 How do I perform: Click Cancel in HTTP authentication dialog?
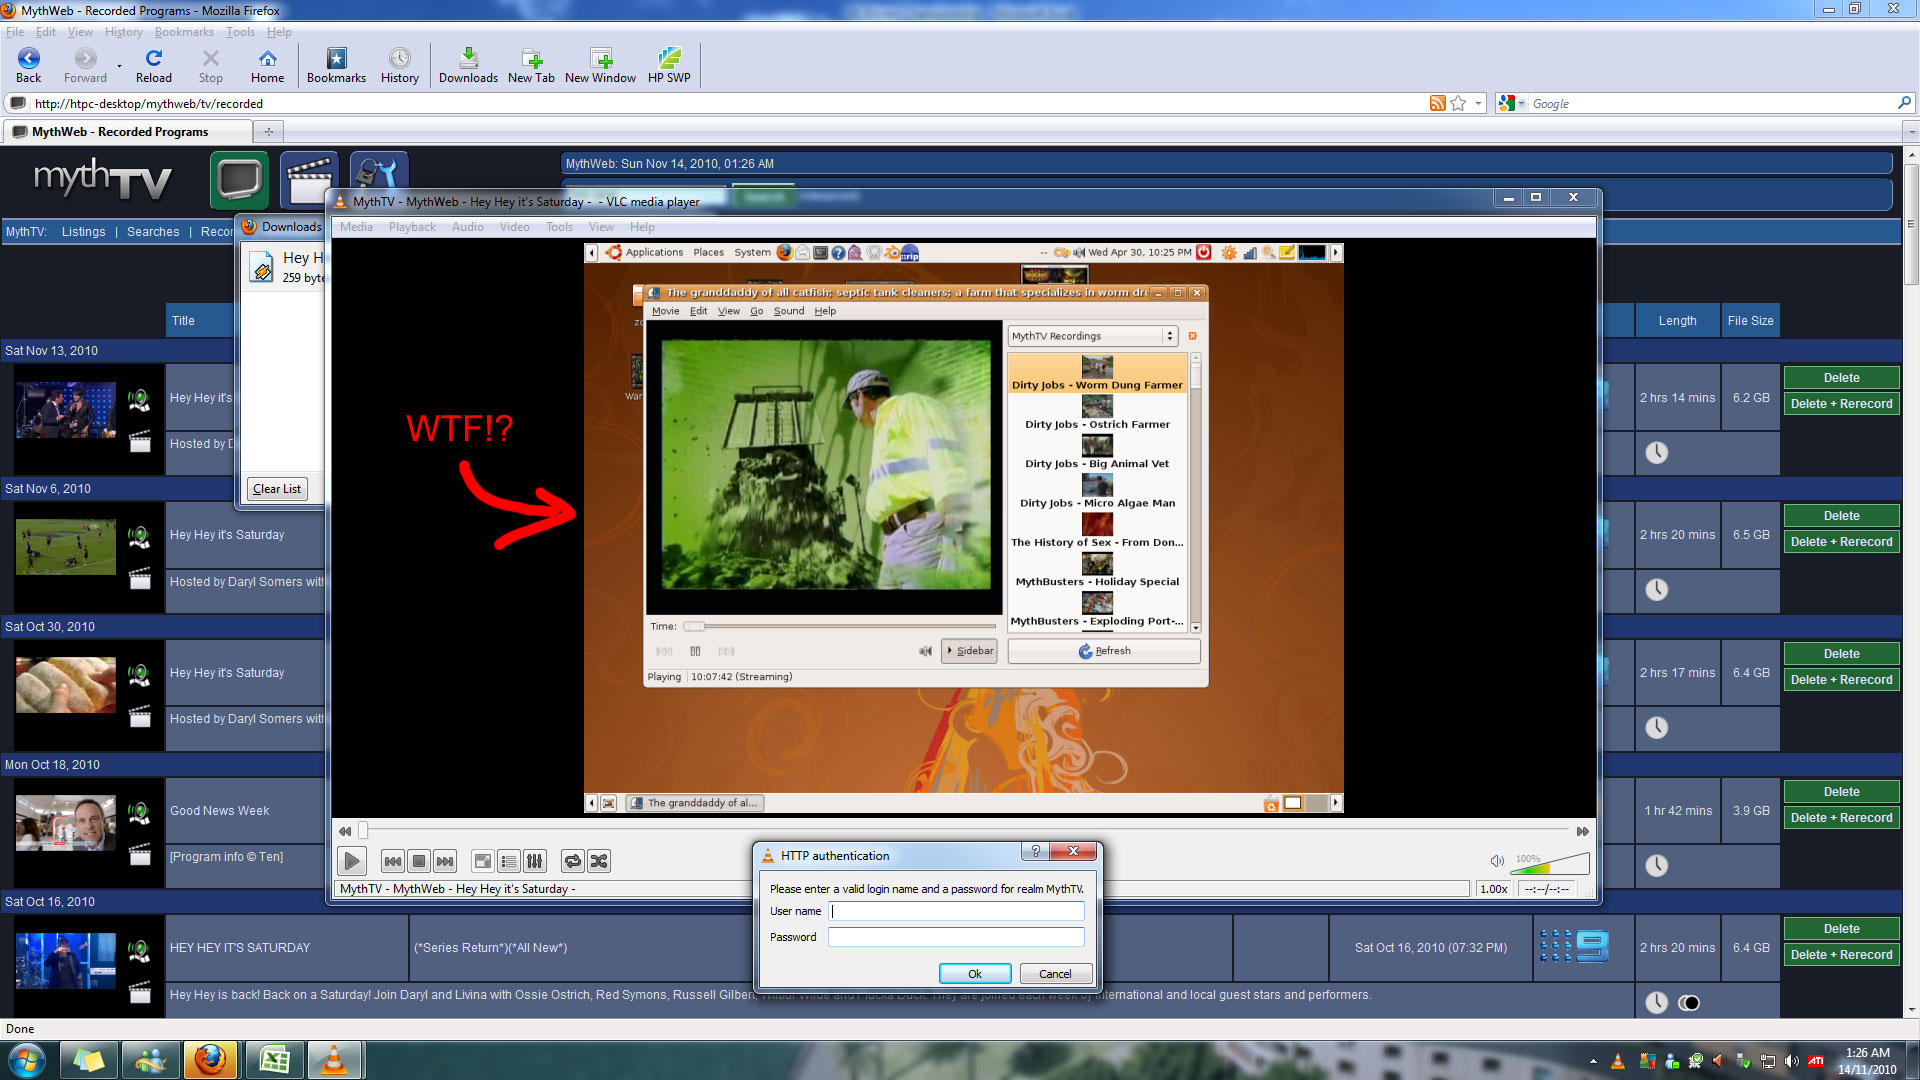point(1055,973)
